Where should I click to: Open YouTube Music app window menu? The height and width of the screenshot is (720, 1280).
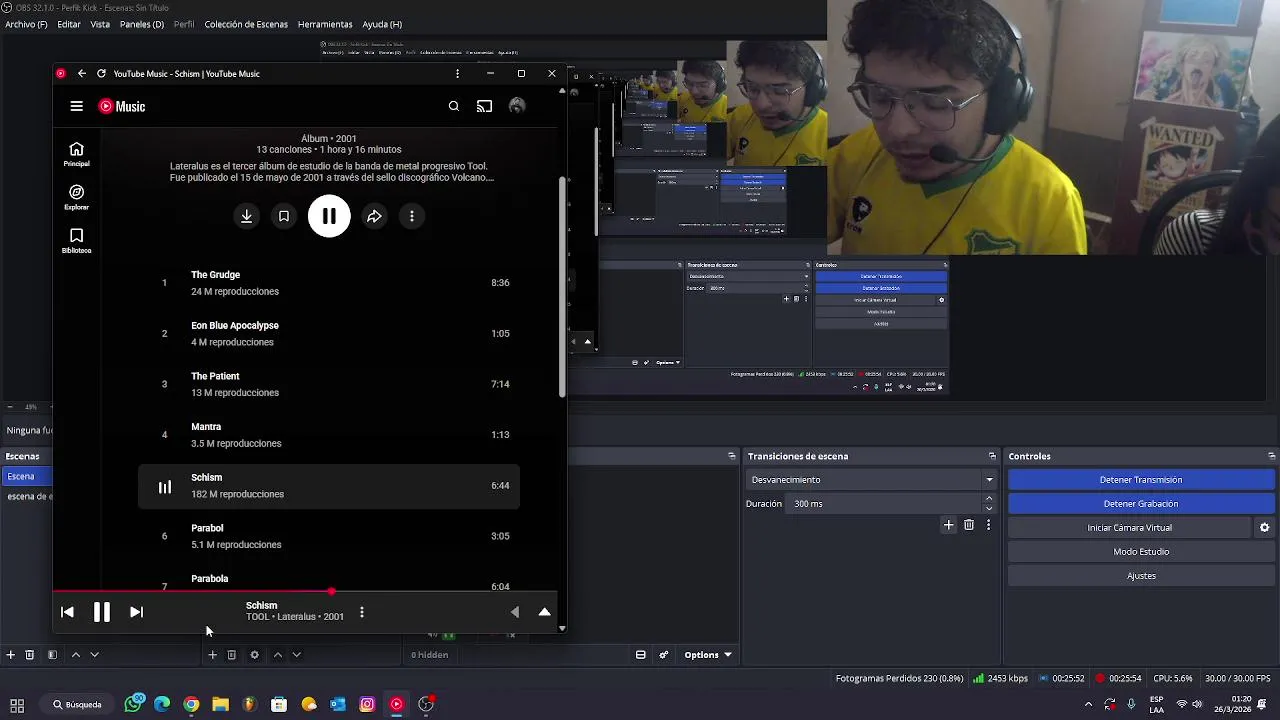tap(457, 73)
